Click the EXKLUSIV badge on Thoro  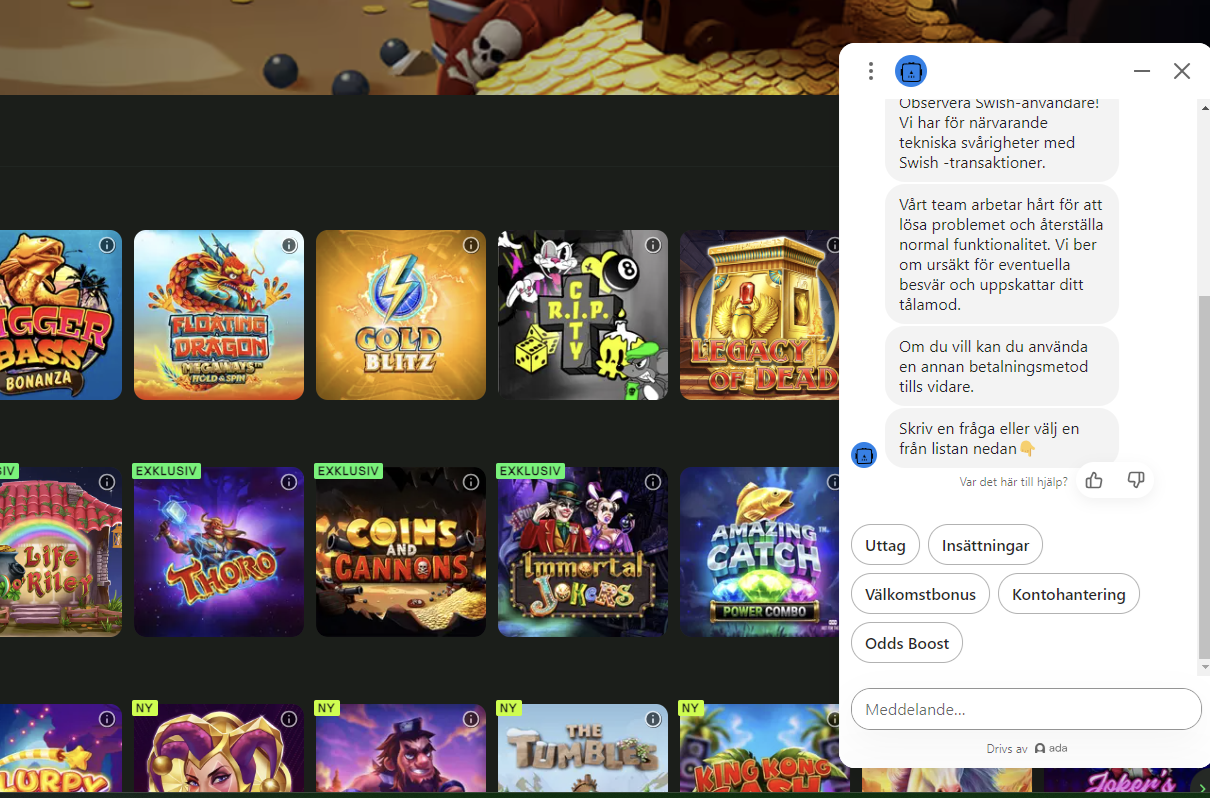(x=167, y=471)
